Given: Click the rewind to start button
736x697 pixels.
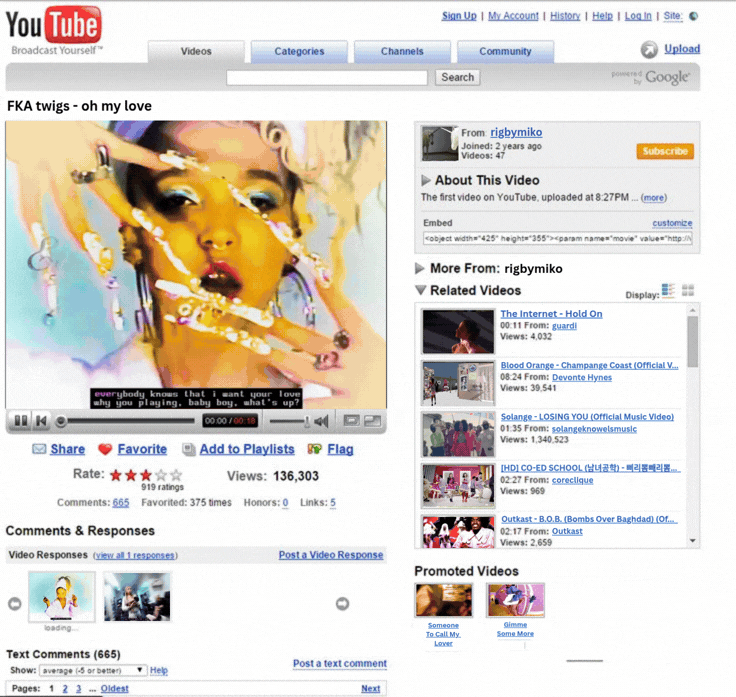Looking at the screenshot, I should (41, 421).
